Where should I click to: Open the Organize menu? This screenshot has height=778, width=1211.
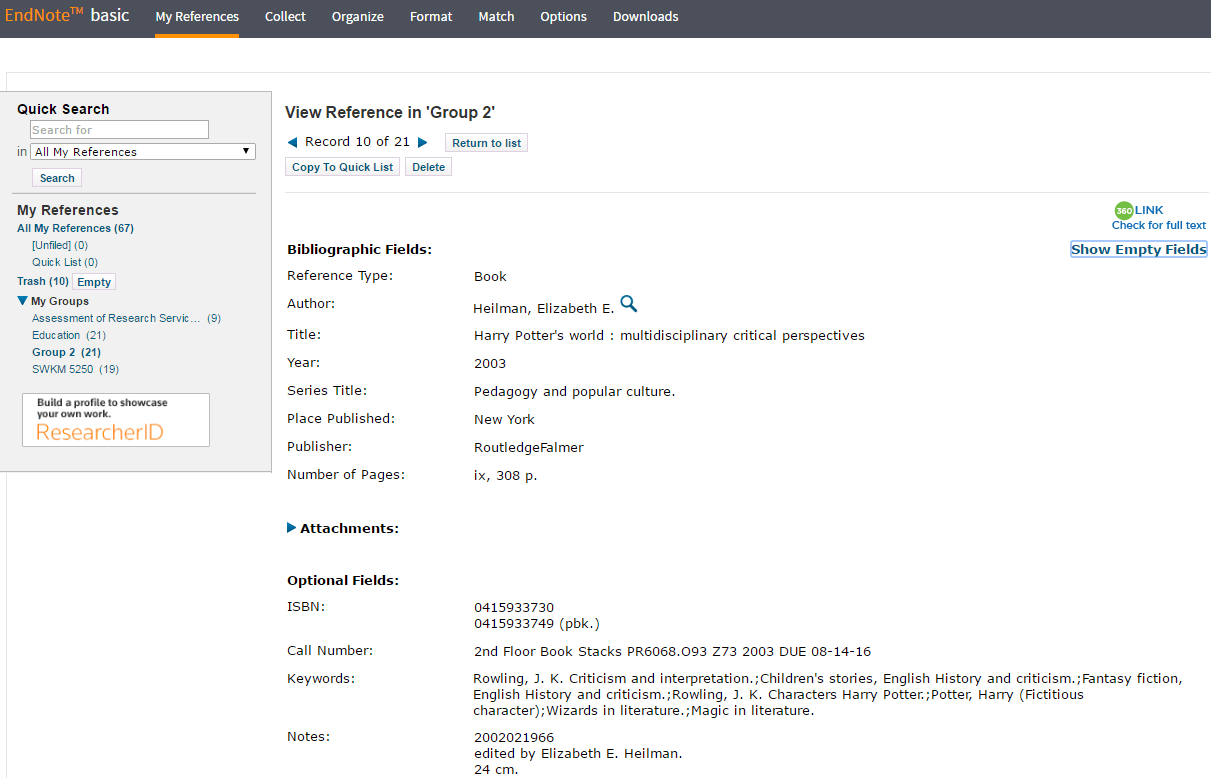point(357,16)
